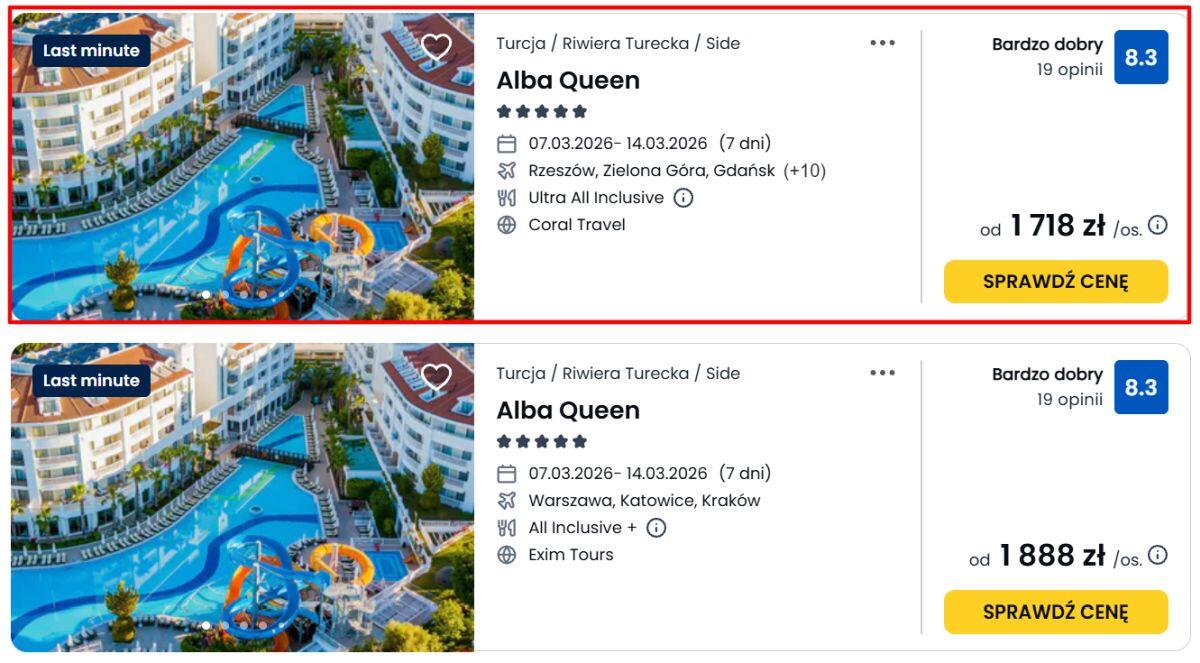
Task: Click the cutlery icon beside All Inclusive +
Action: pos(507,528)
